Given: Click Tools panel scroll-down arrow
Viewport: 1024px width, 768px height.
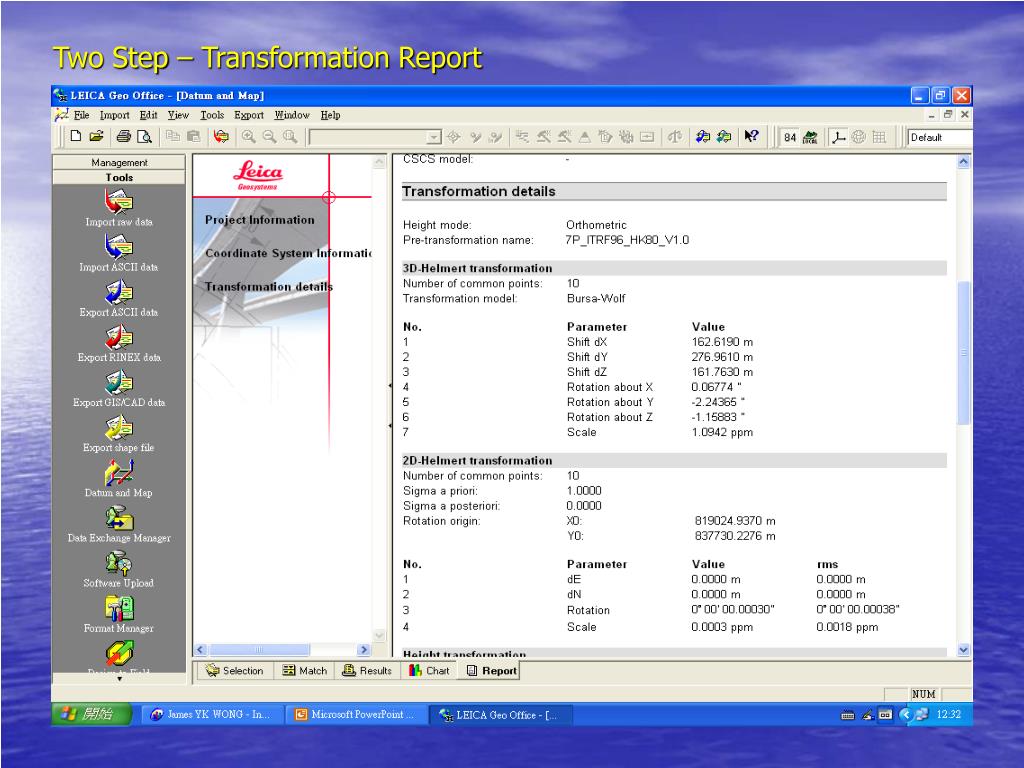Looking at the screenshot, I should click(119, 679).
